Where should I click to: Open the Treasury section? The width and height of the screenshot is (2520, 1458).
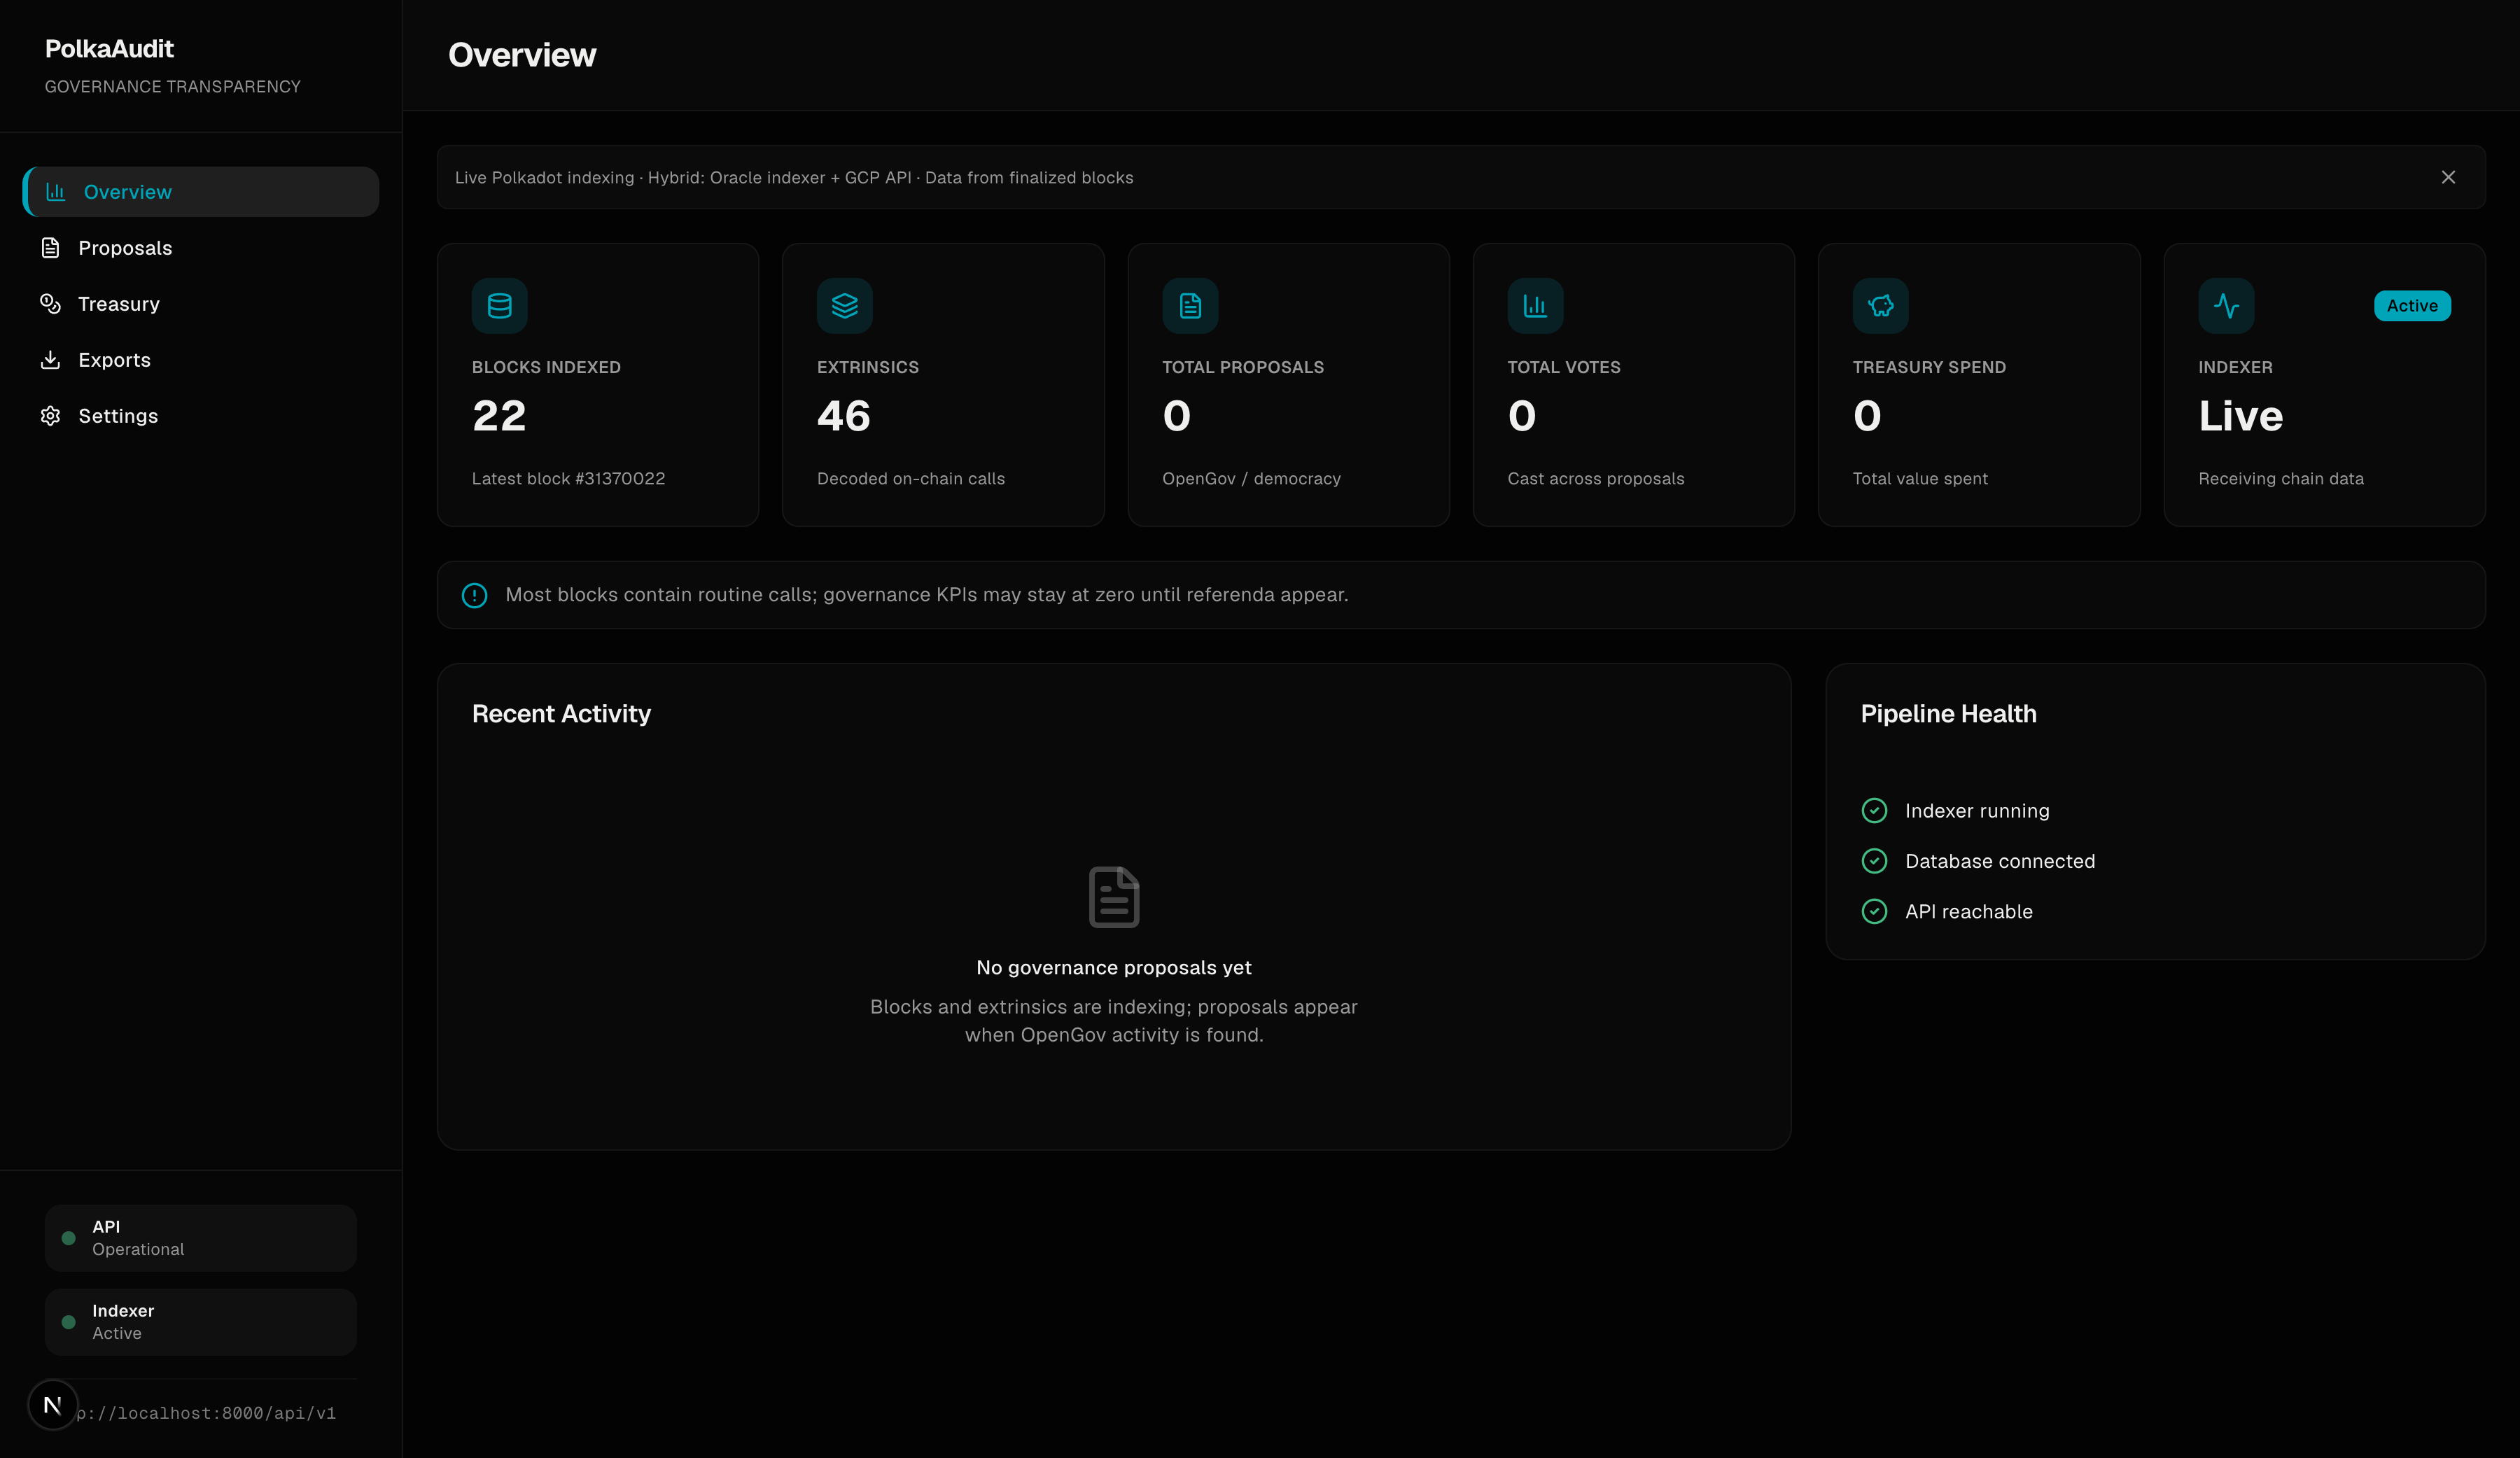pyautogui.click(x=201, y=304)
